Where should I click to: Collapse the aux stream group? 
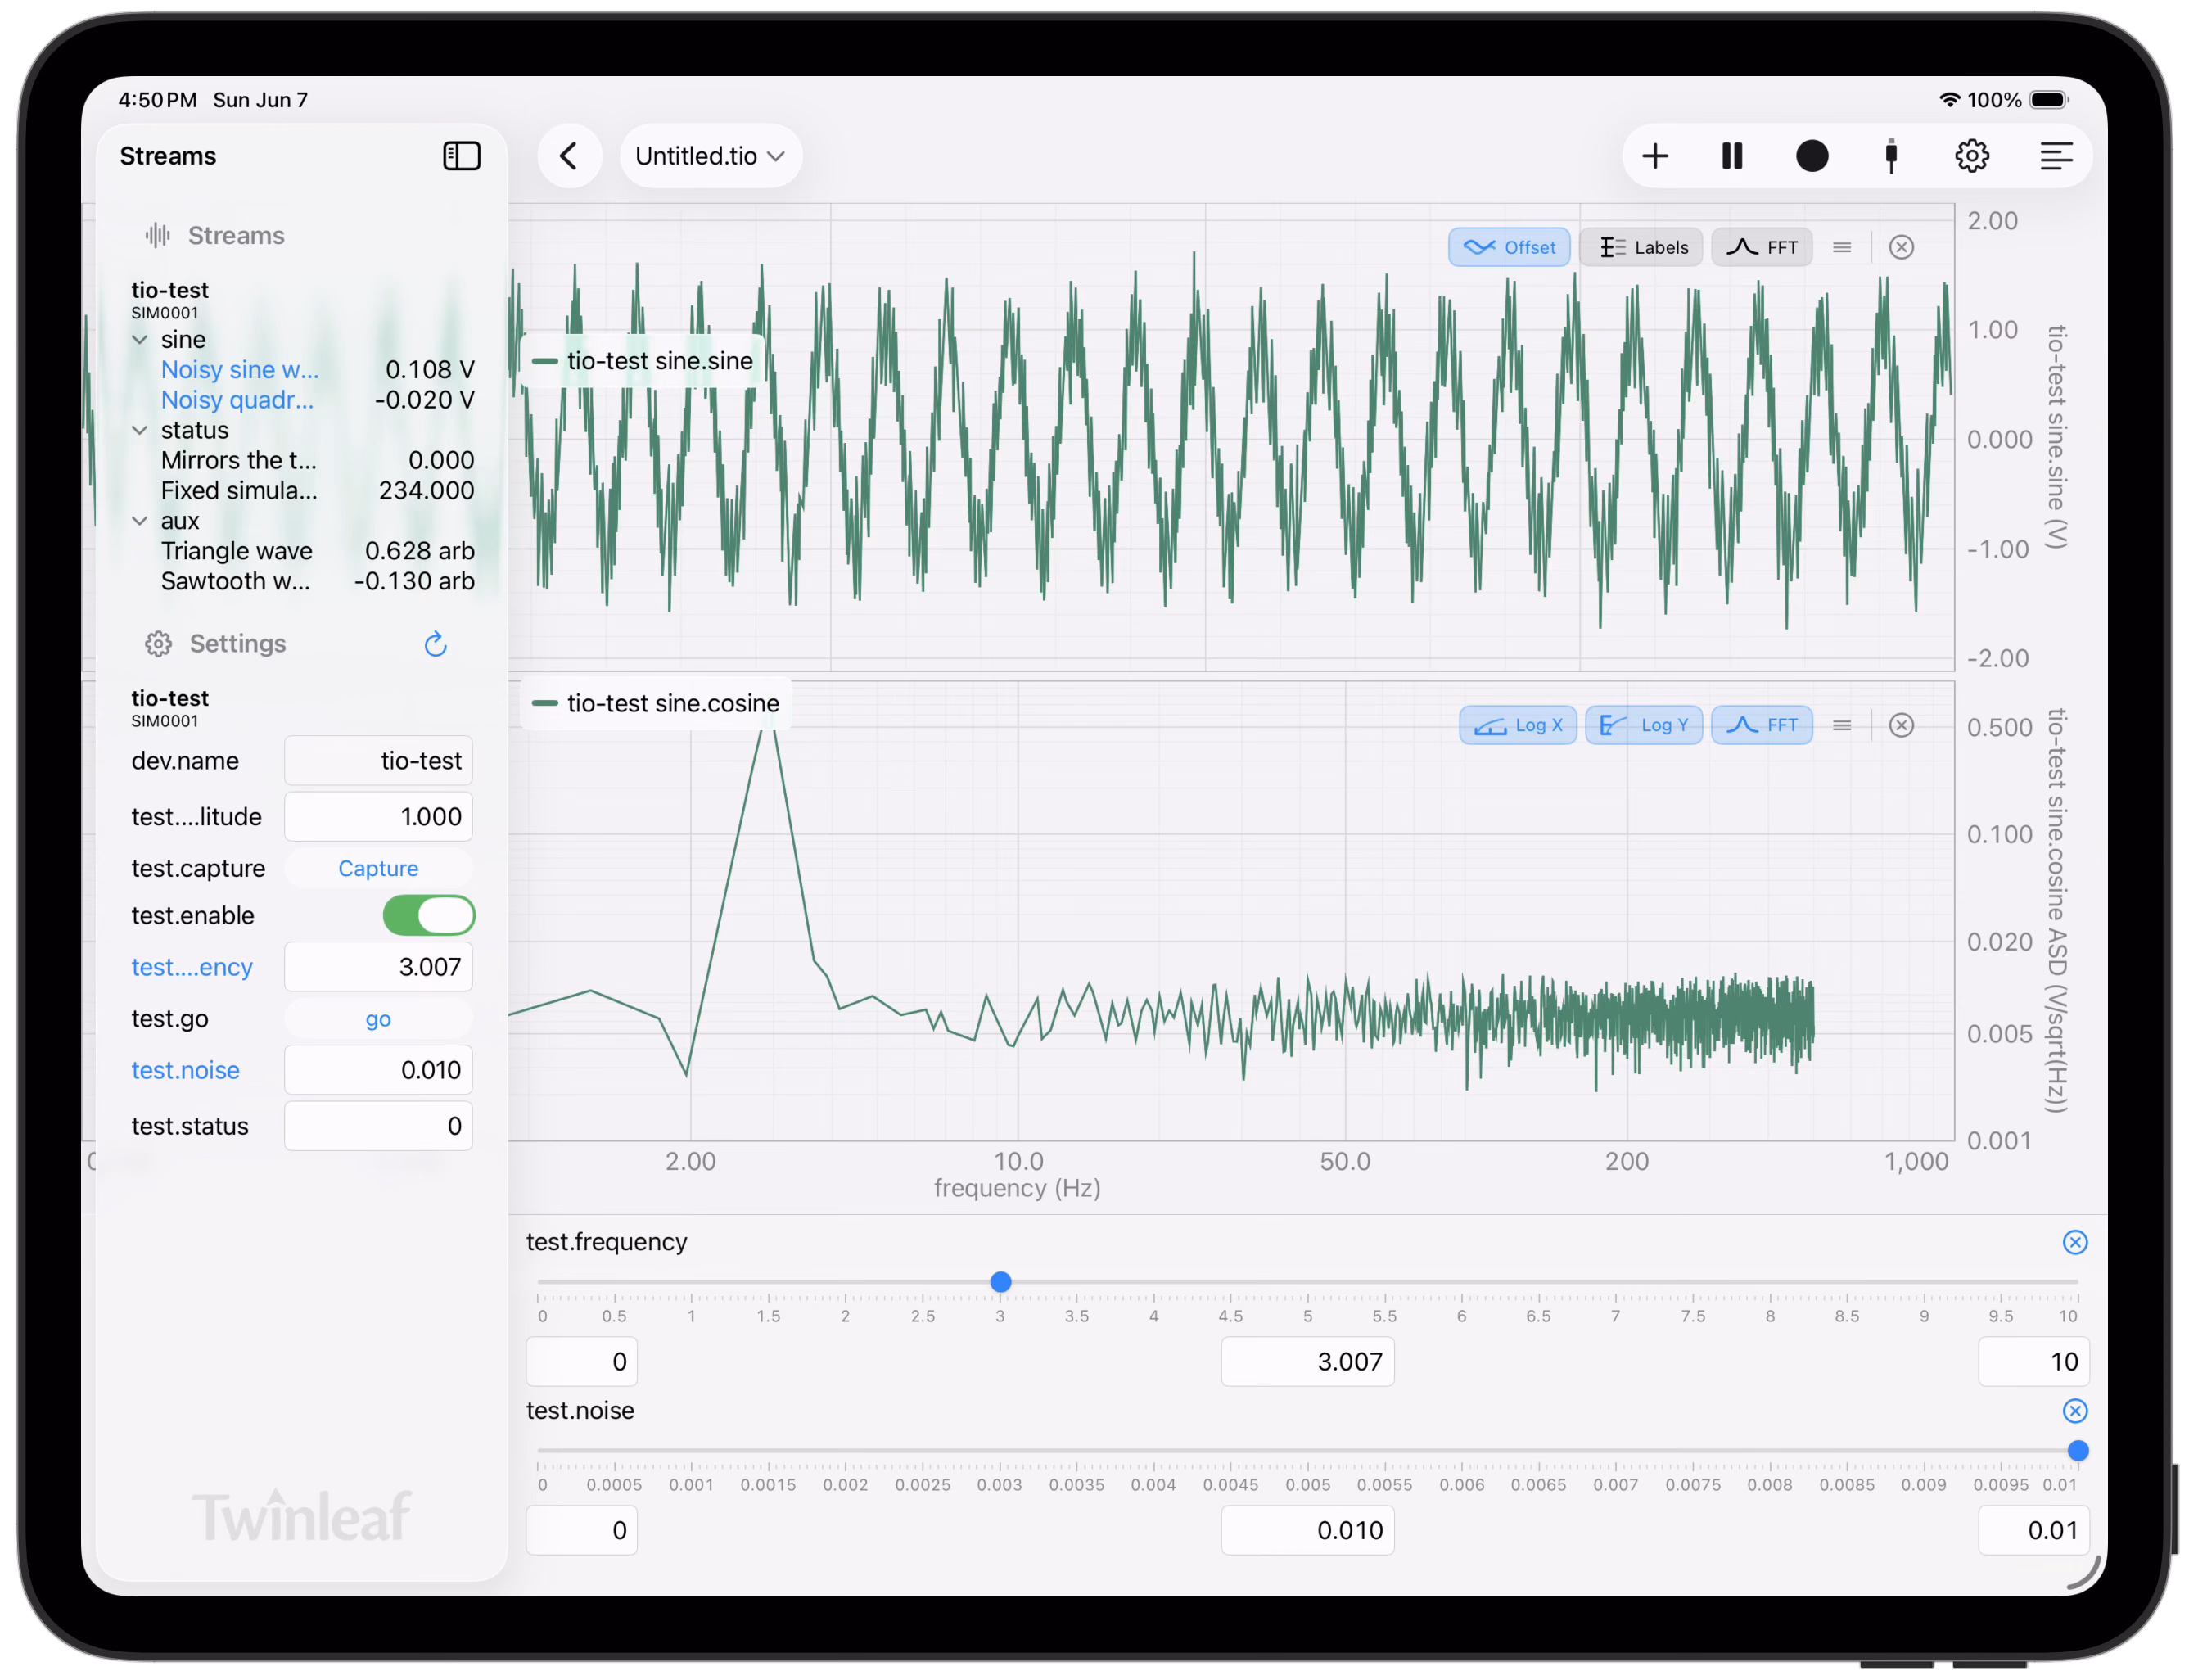pyautogui.click(x=140, y=521)
